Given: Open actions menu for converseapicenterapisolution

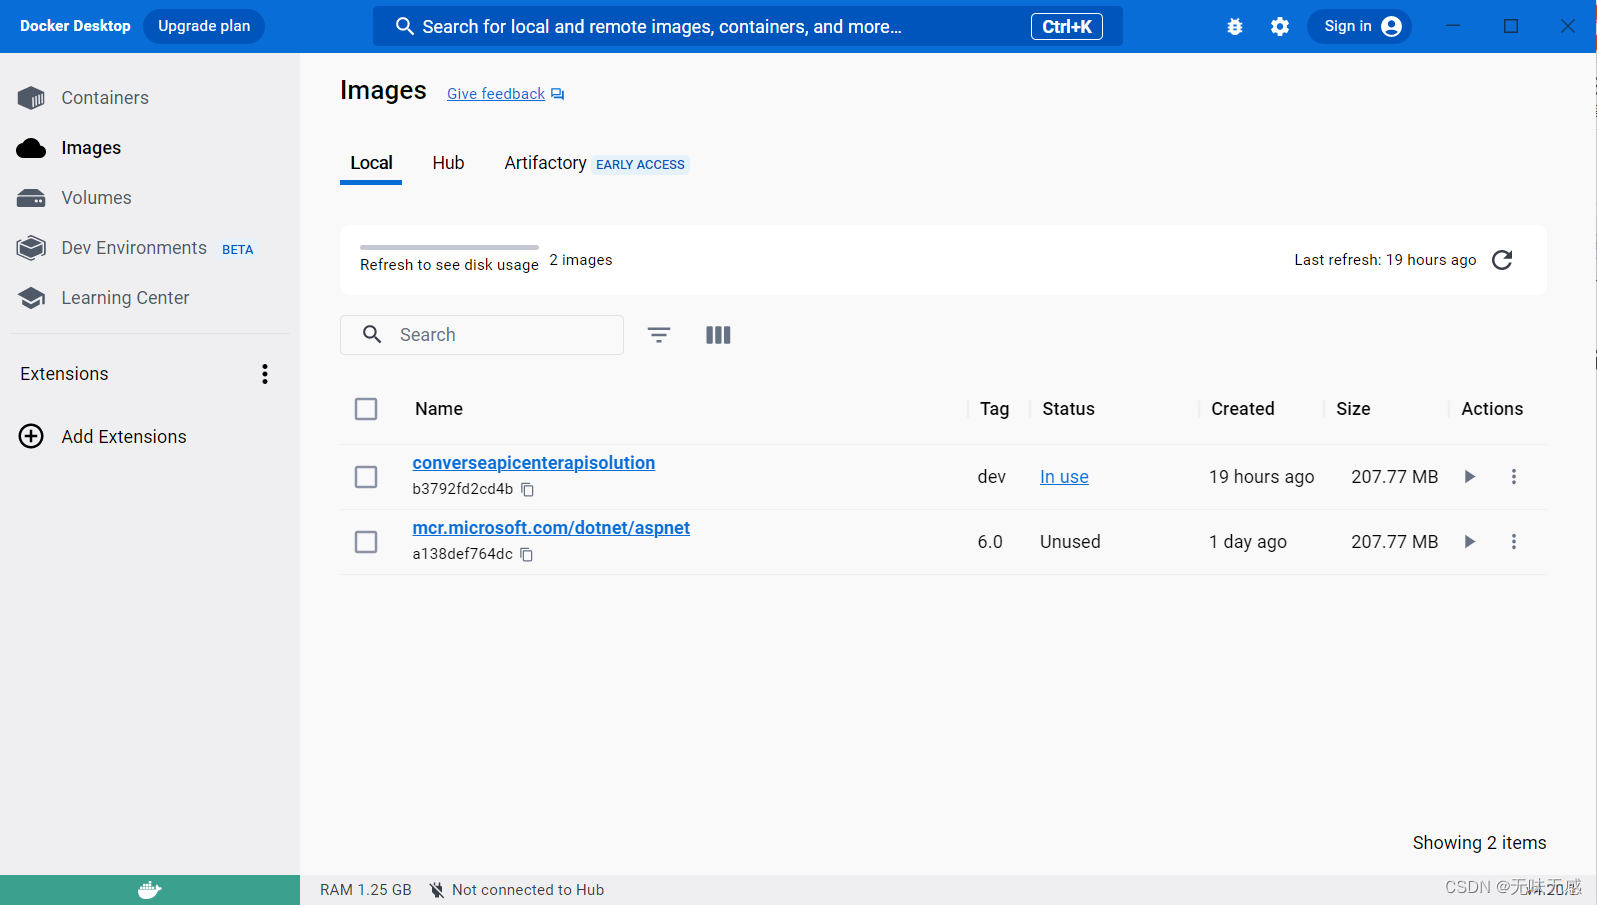Looking at the screenshot, I should (1514, 477).
